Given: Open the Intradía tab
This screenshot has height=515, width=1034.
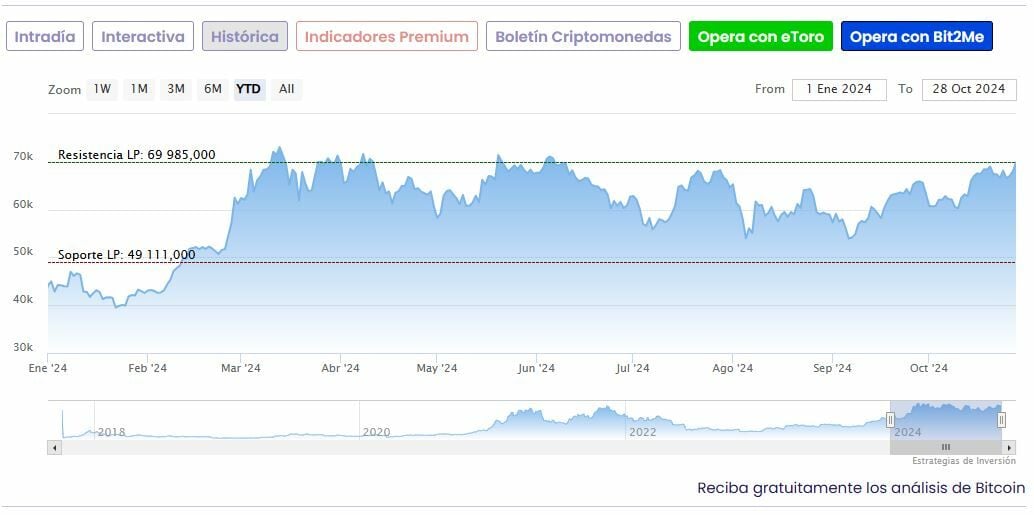Looking at the screenshot, I should click(45, 37).
